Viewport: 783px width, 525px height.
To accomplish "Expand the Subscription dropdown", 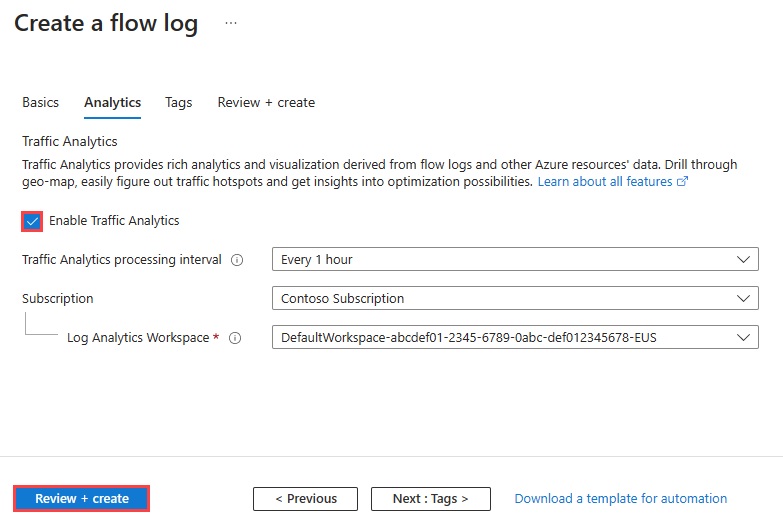I will [x=515, y=298].
